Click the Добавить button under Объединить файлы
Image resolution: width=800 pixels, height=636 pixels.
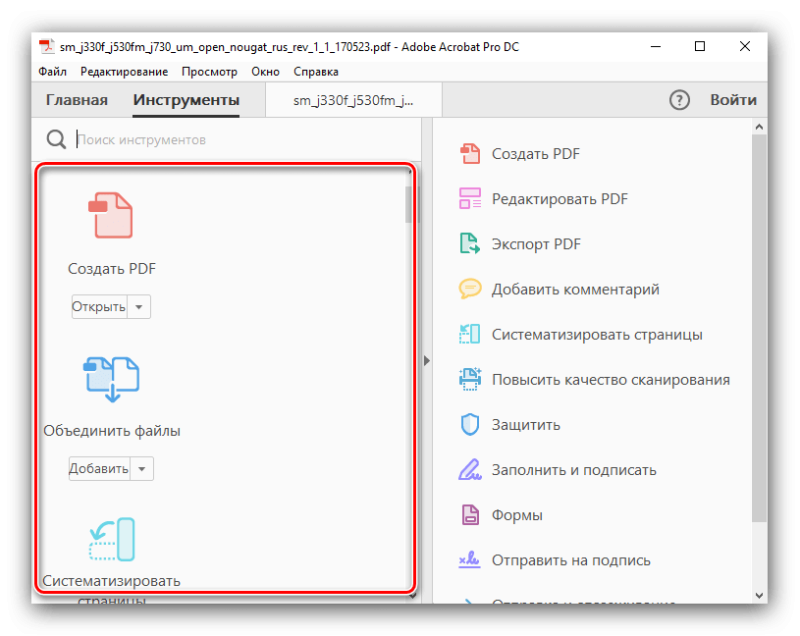99,468
